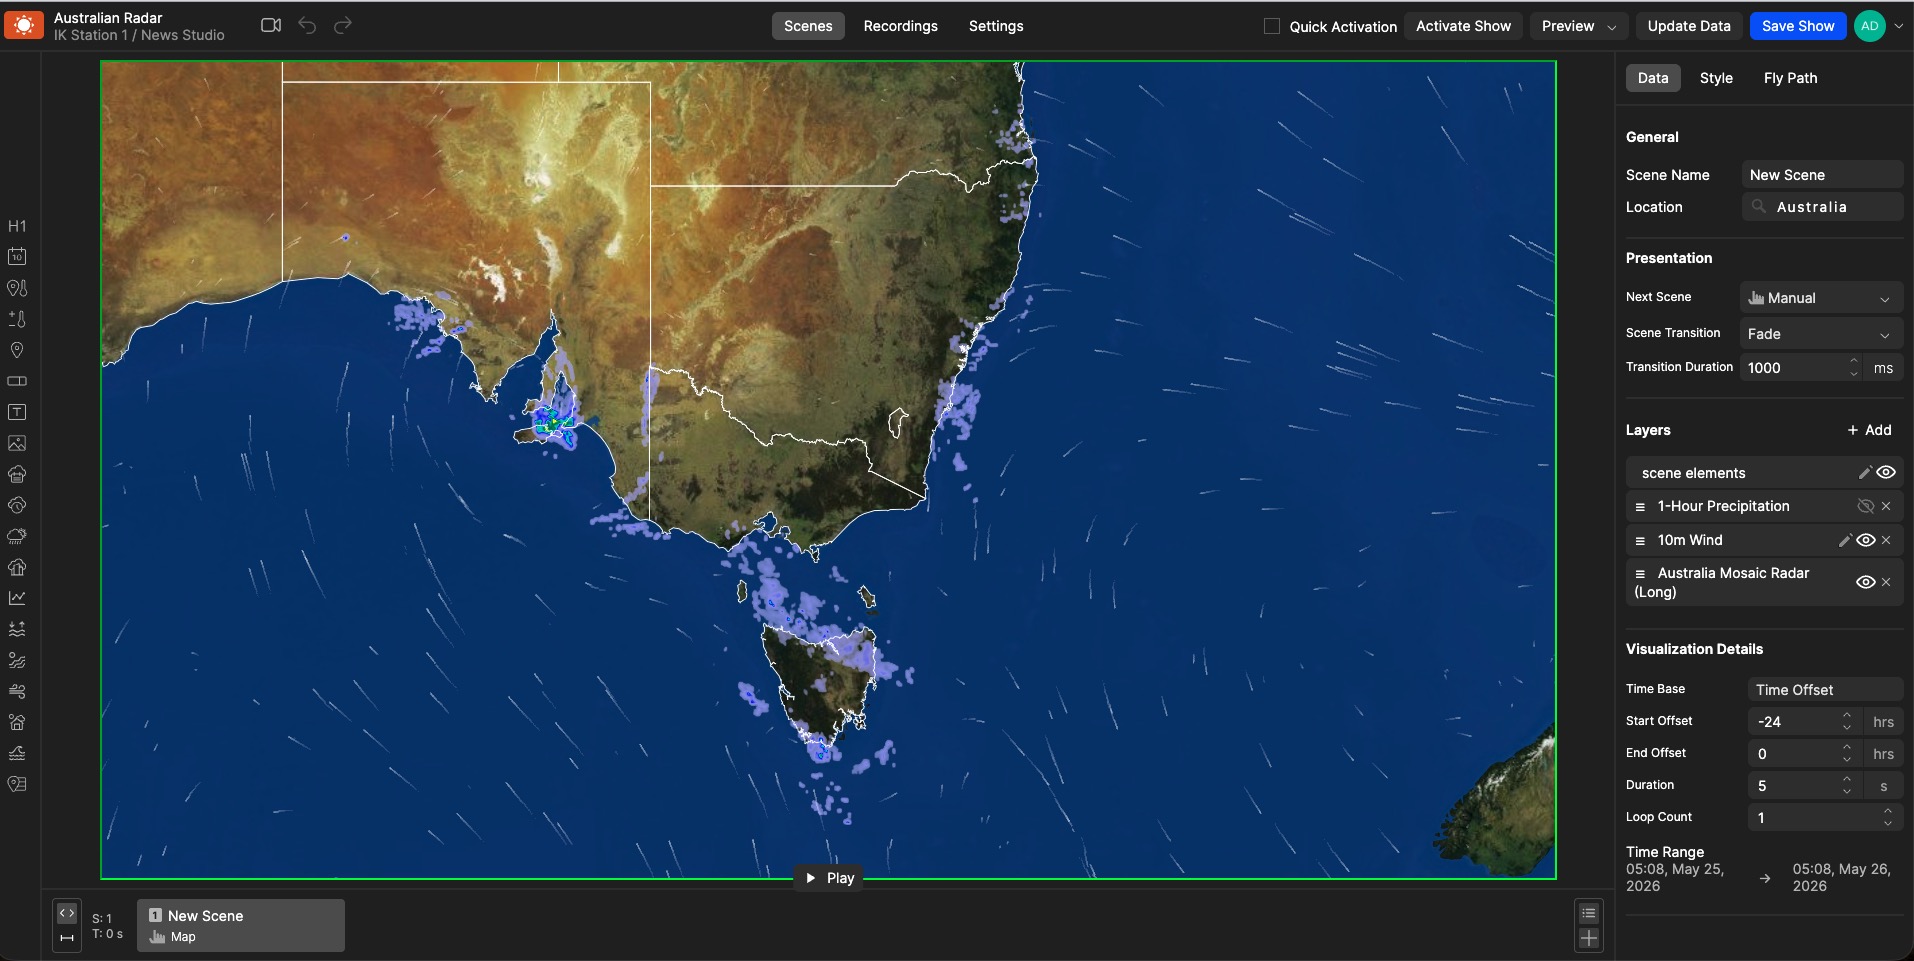Click the cloud with clock icon
This screenshot has height=961, width=1914.
(x=17, y=505)
